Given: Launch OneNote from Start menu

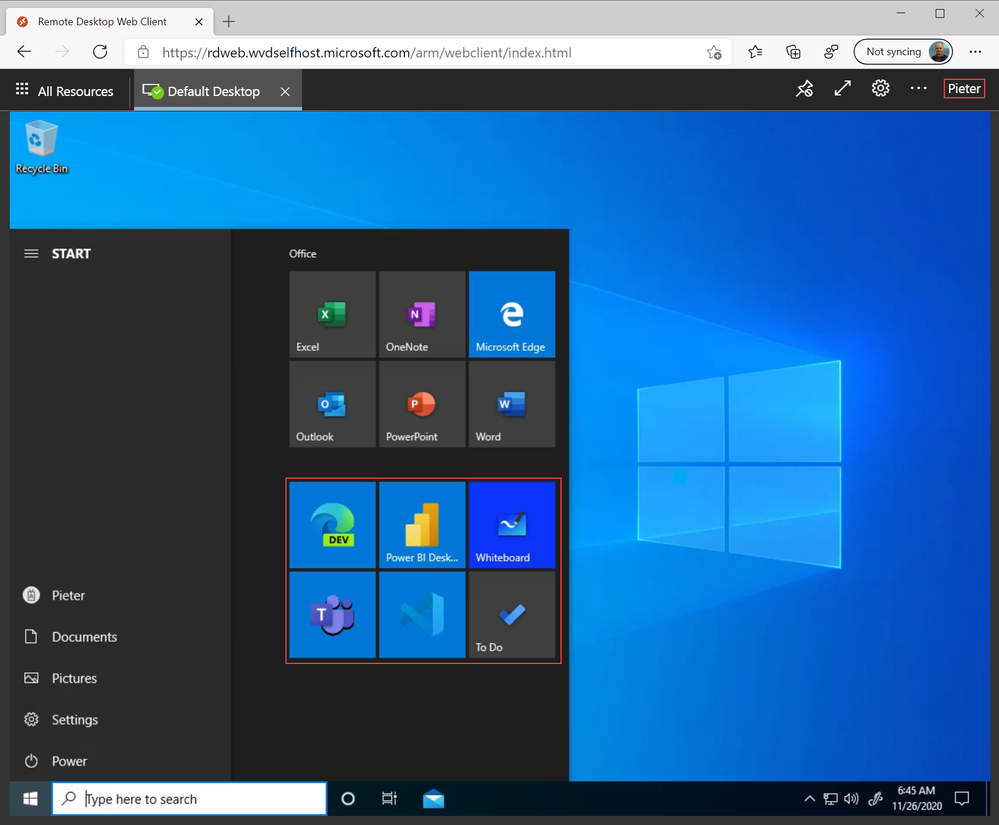Looking at the screenshot, I should click(x=422, y=314).
